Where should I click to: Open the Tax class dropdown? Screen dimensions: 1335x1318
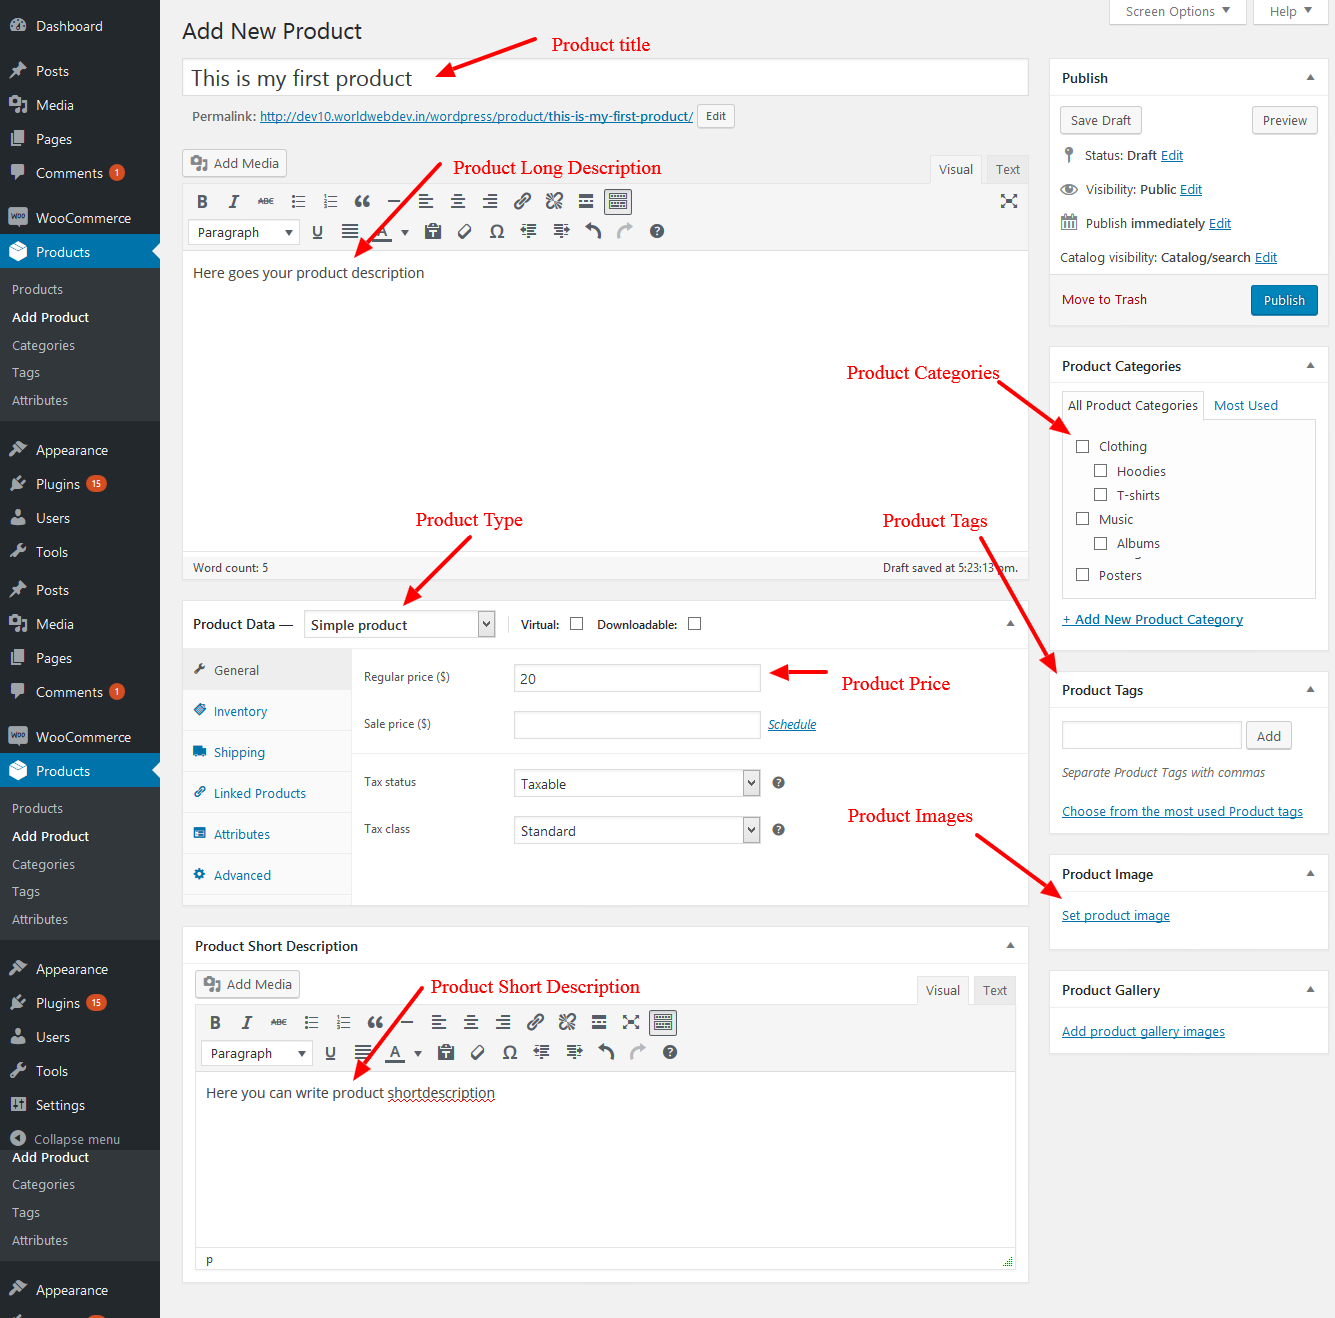(636, 830)
